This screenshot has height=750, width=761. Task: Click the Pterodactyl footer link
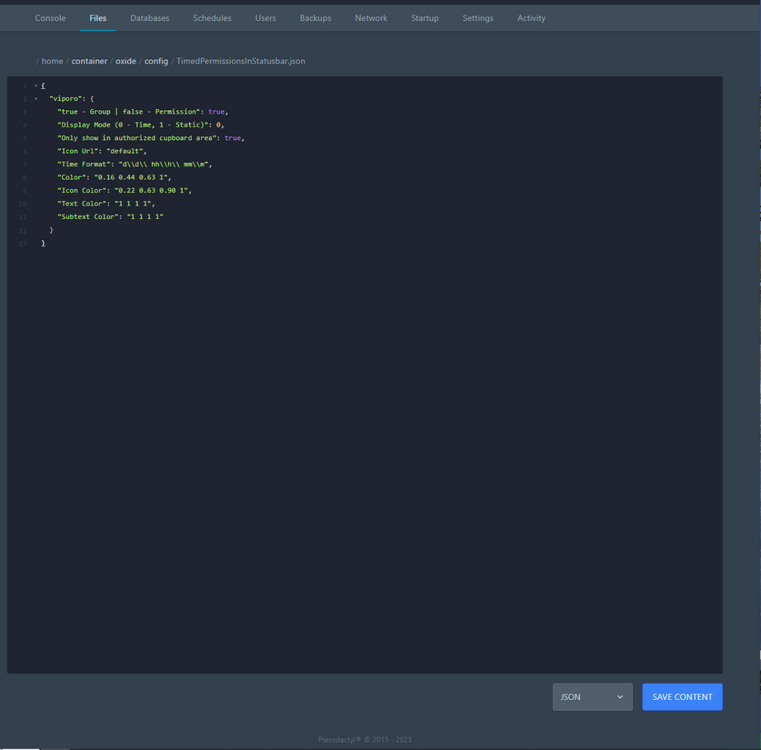[340, 740]
